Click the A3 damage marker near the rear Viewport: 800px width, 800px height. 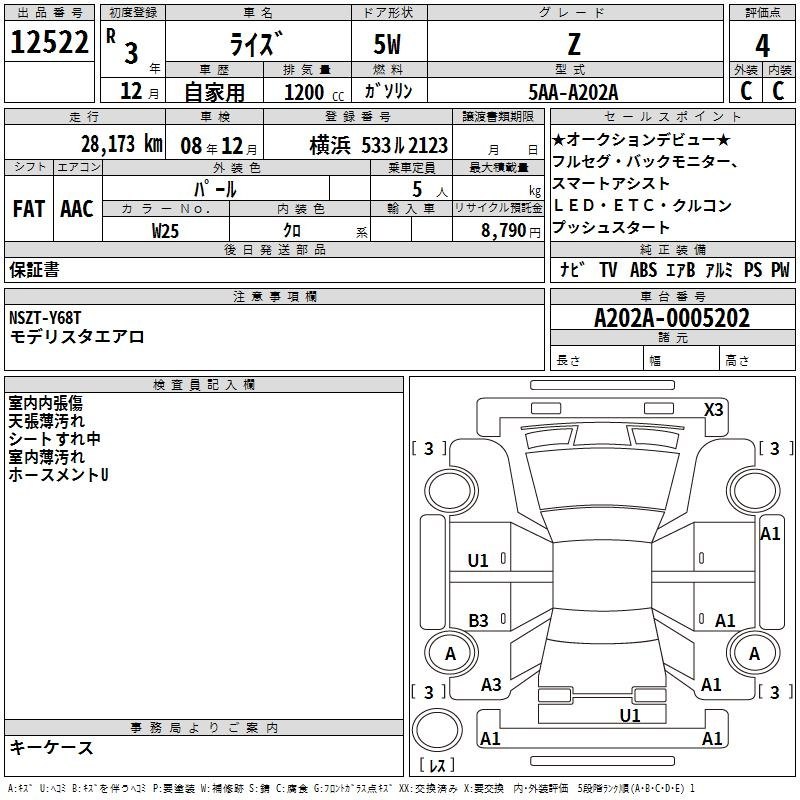point(491,685)
